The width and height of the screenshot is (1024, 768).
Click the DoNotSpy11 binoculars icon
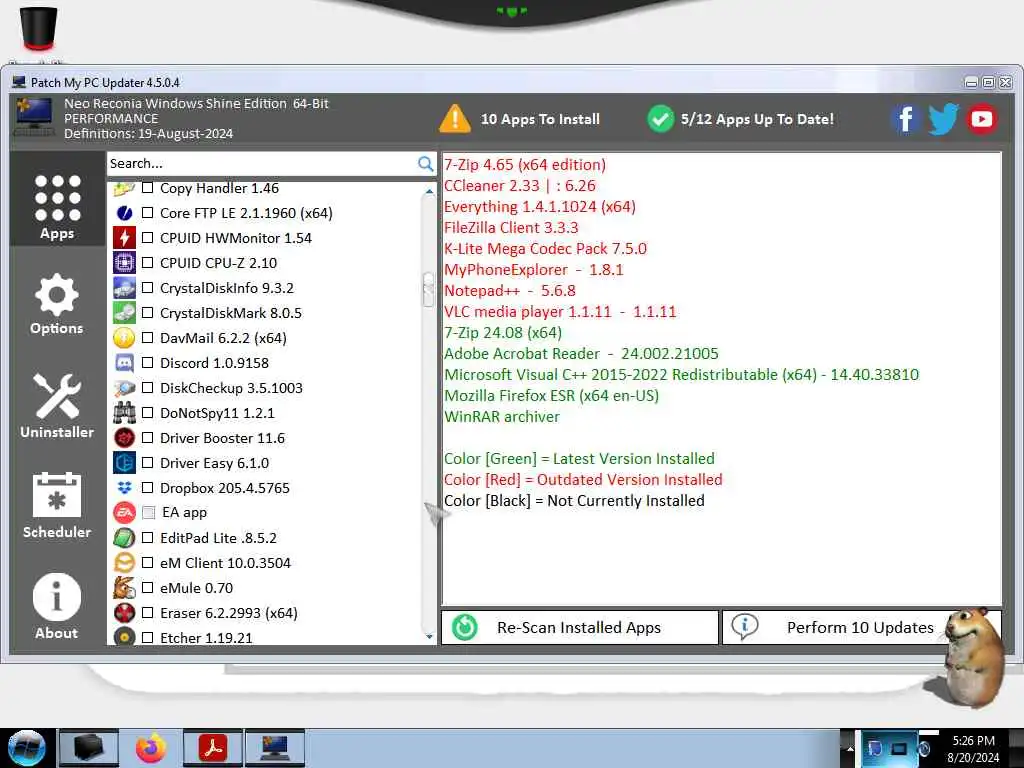pos(124,413)
